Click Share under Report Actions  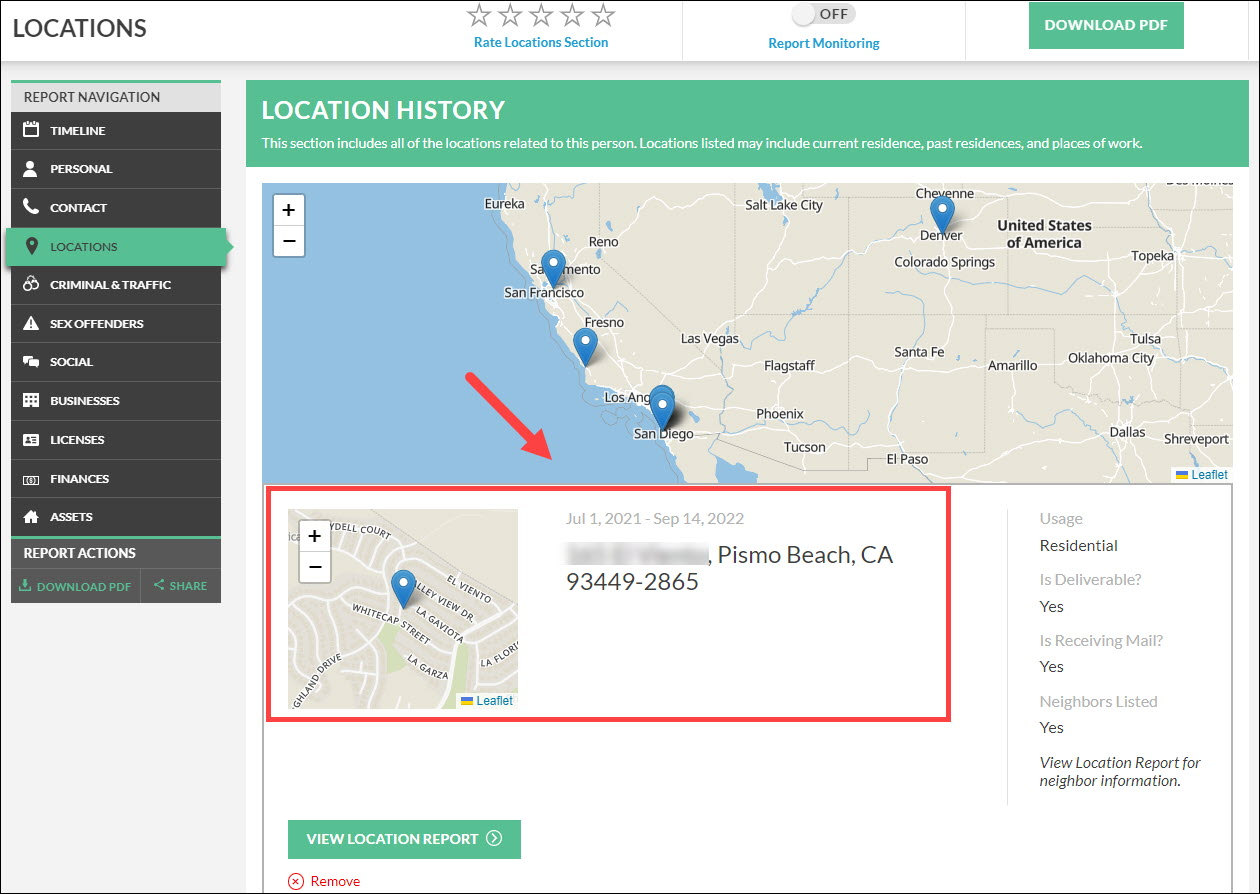pos(181,586)
